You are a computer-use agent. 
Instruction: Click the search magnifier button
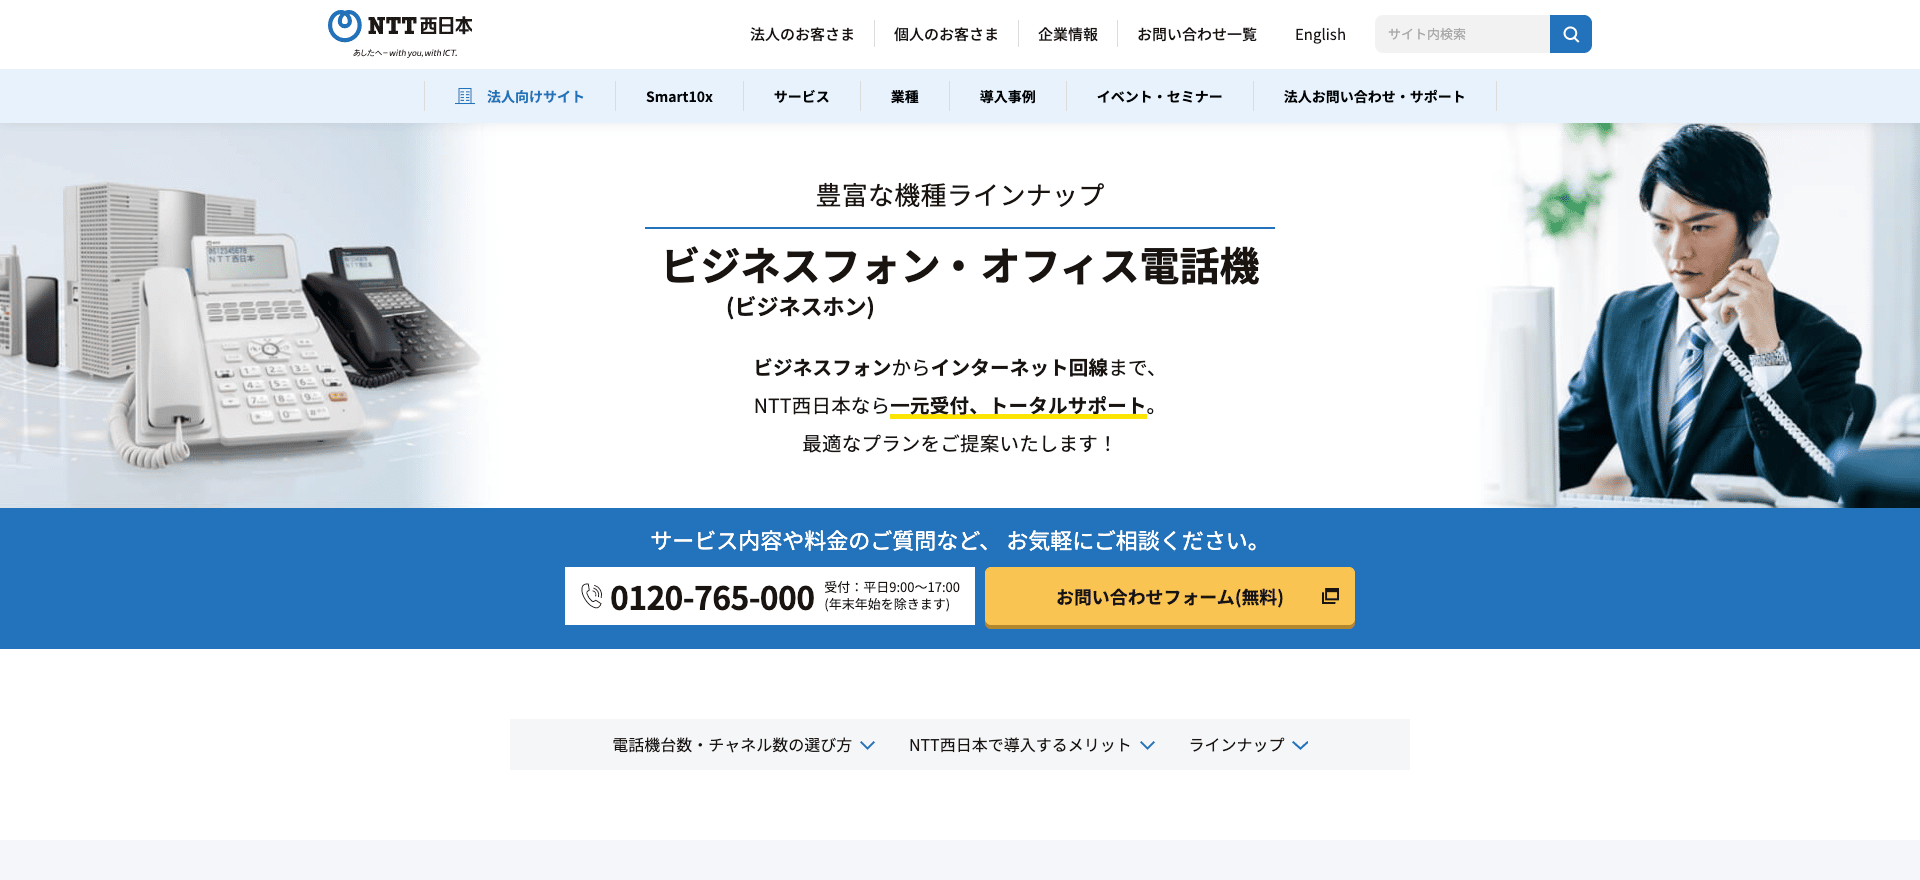[1571, 34]
